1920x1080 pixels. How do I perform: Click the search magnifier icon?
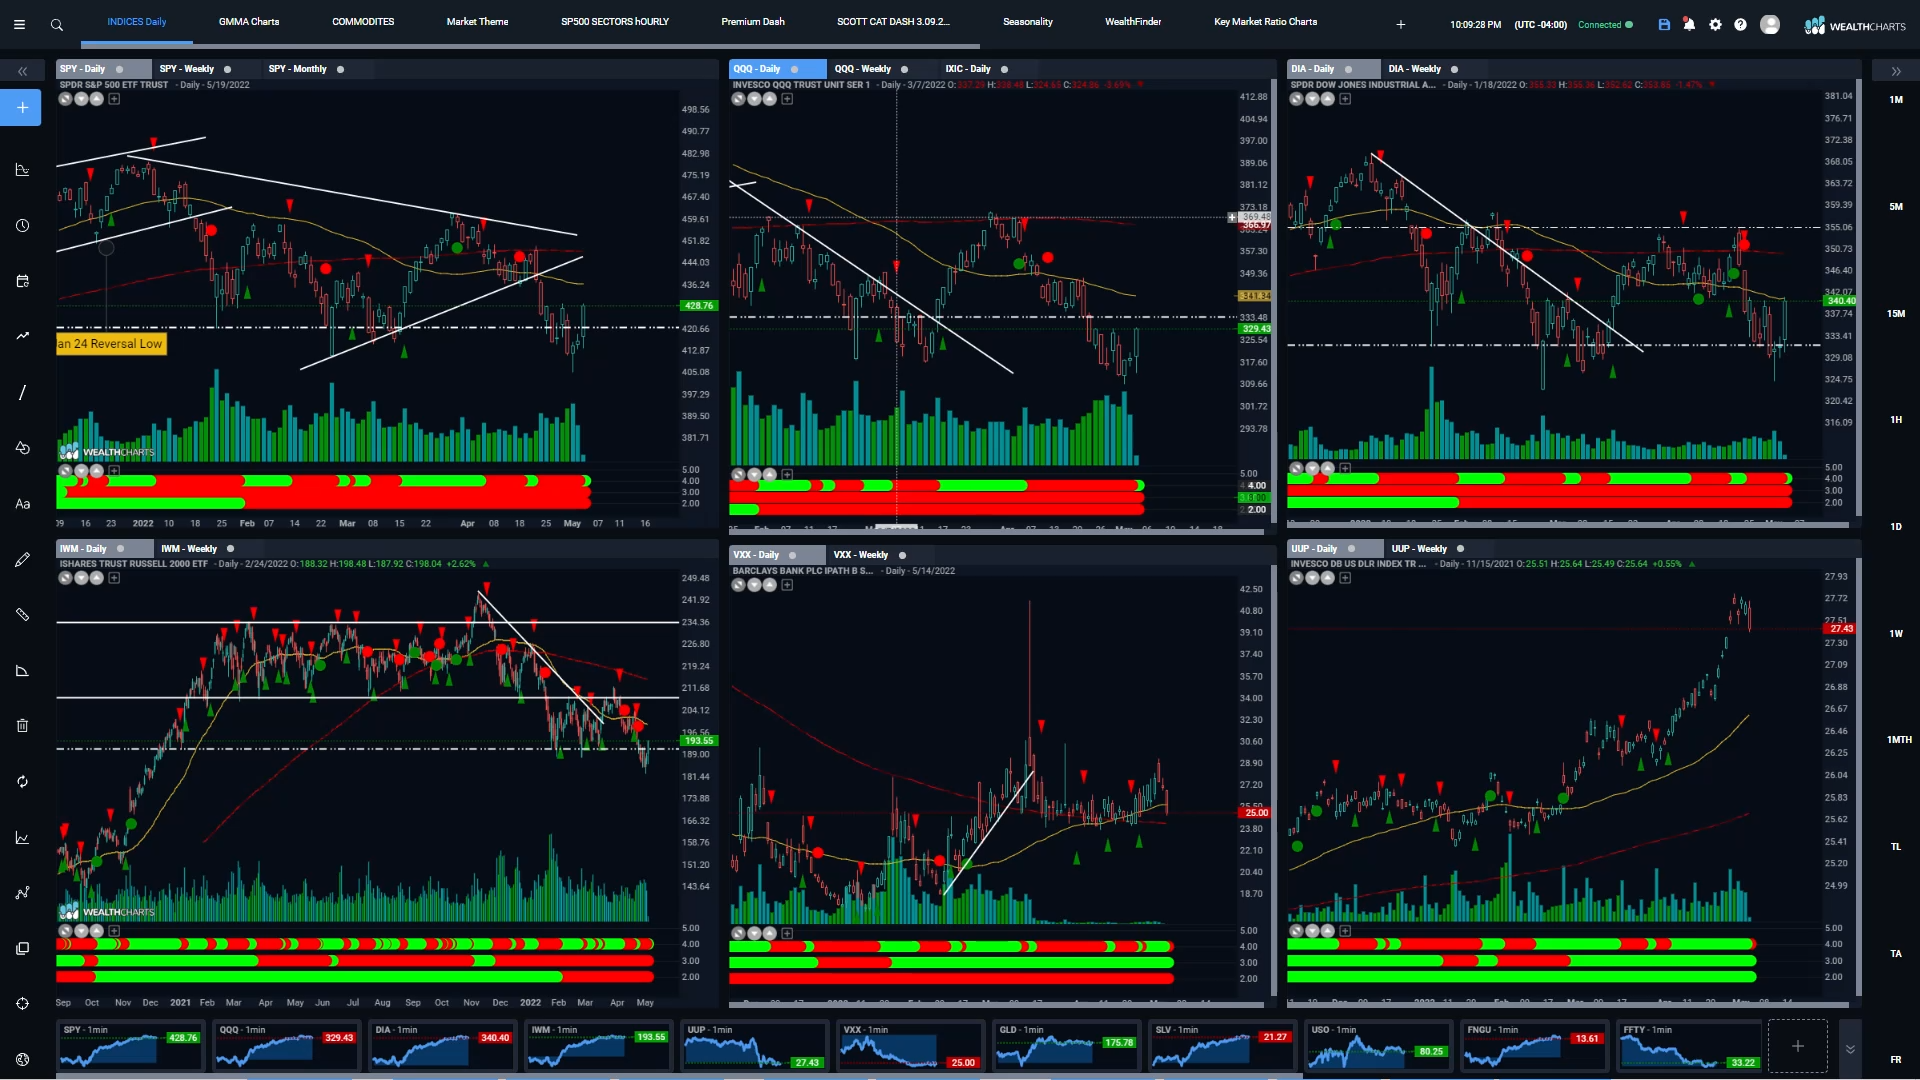click(x=57, y=25)
